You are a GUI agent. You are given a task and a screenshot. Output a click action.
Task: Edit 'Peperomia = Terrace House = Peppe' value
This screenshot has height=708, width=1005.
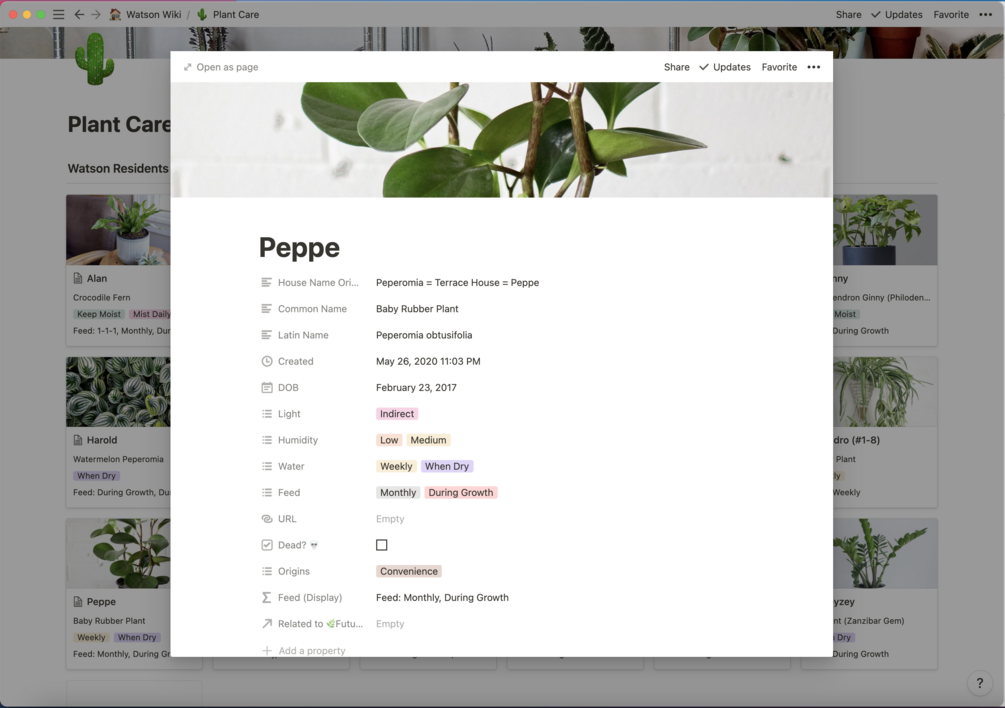[x=458, y=283]
